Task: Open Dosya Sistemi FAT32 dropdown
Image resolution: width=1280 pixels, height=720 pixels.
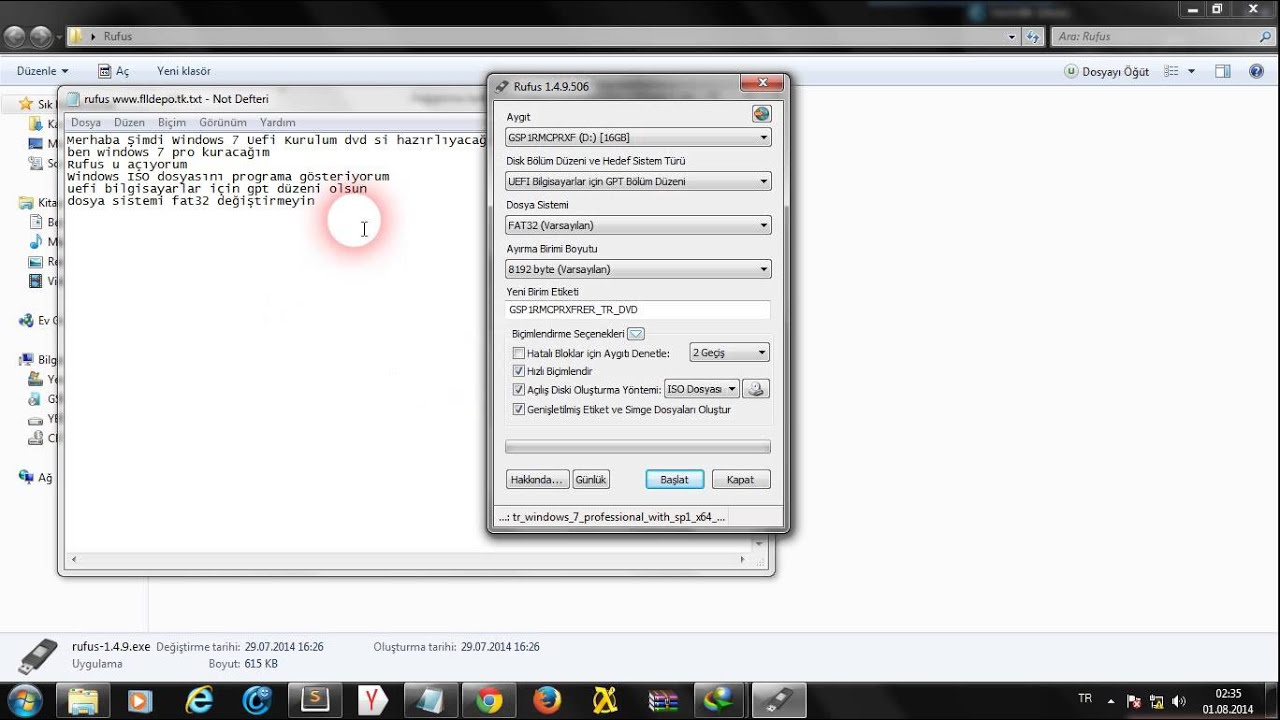Action: click(x=638, y=225)
